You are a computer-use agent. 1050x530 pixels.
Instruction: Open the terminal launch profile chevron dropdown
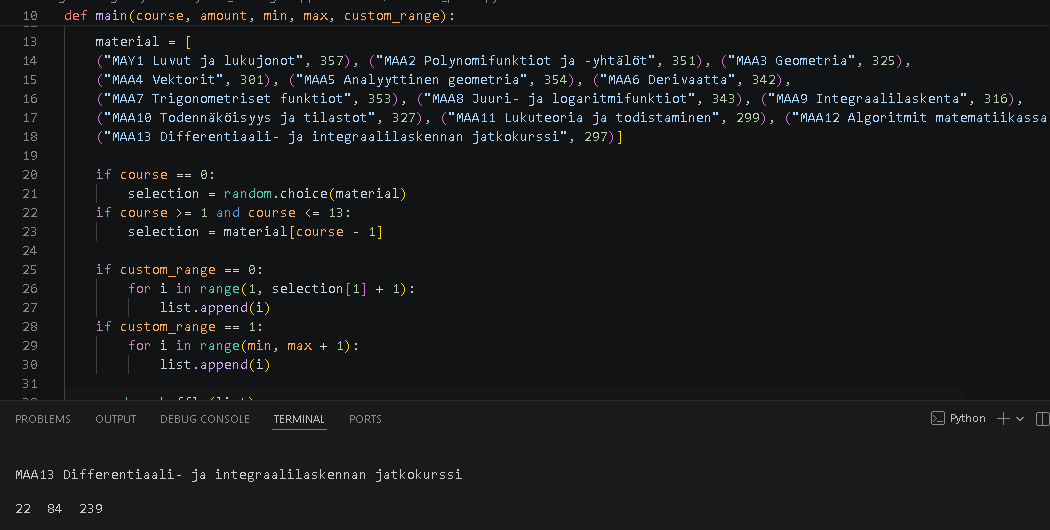click(1020, 419)
